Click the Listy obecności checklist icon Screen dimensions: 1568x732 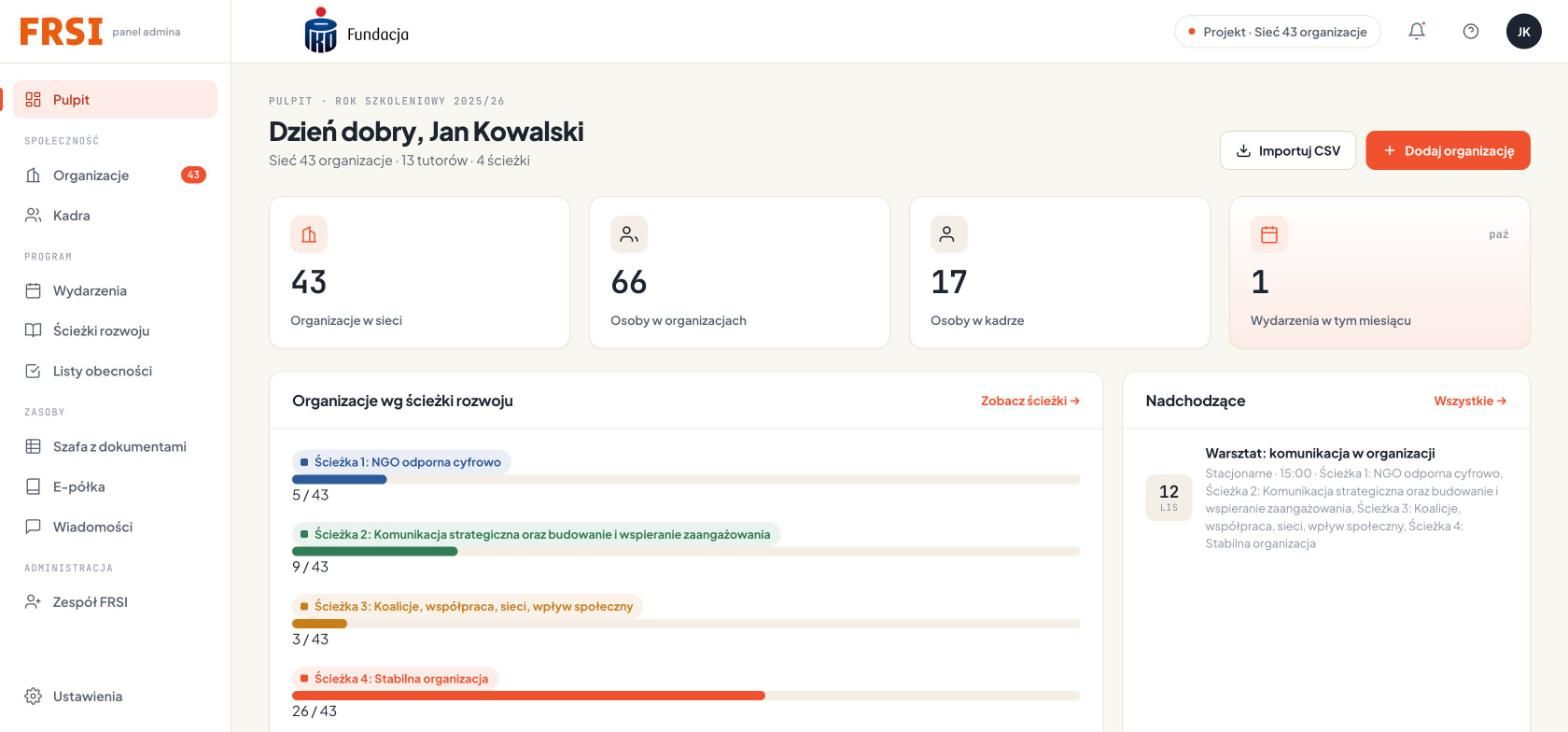click(x=33, y=371)
